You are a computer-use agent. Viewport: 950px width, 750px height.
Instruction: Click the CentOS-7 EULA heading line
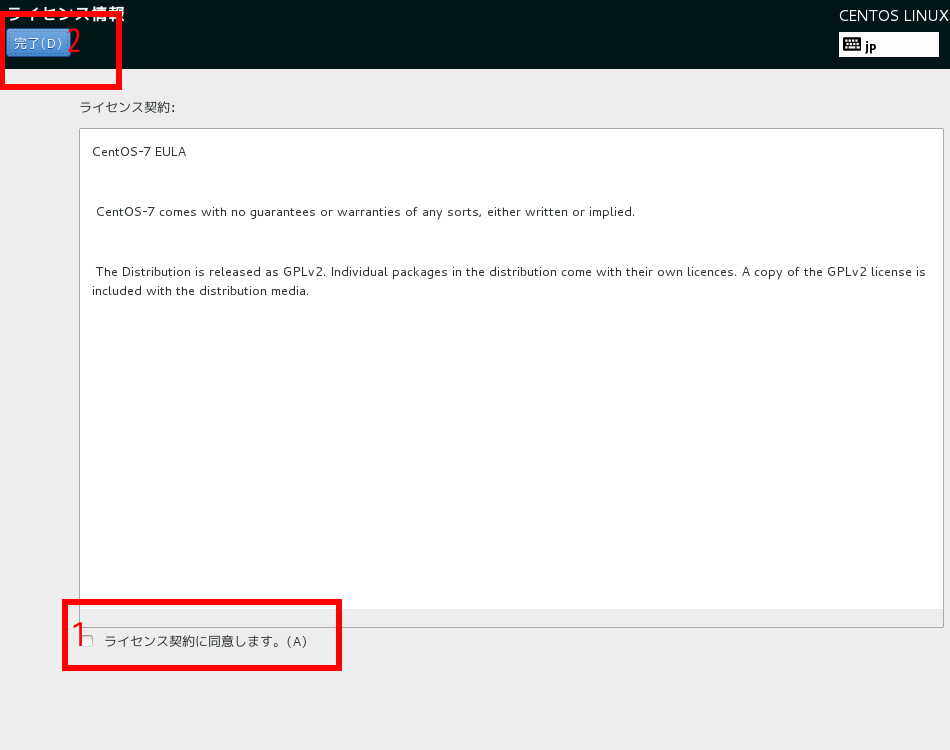pos(139,152)
